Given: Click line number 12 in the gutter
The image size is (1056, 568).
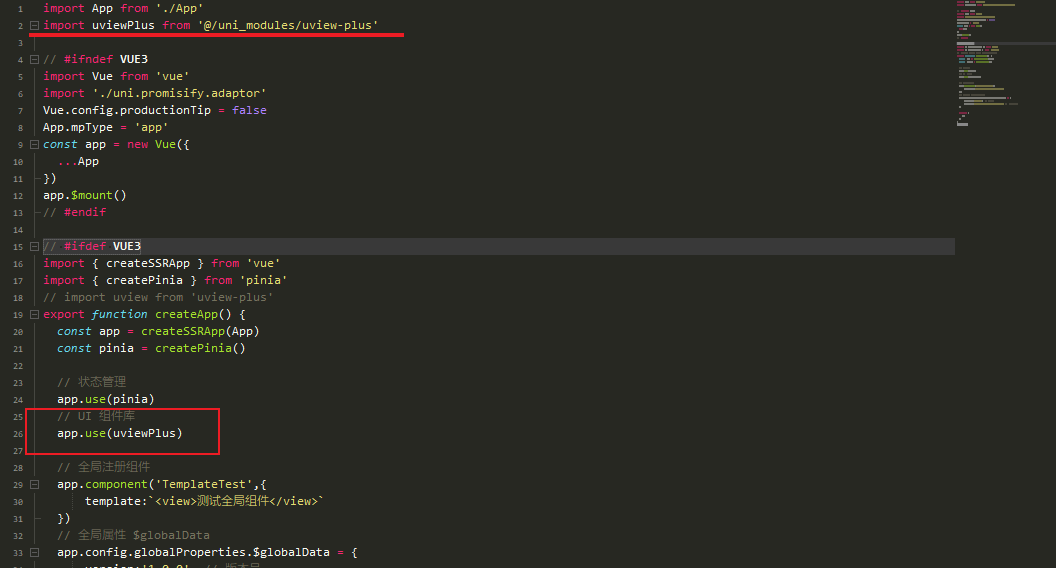Looking at the screenshot, I should point(19,195).
